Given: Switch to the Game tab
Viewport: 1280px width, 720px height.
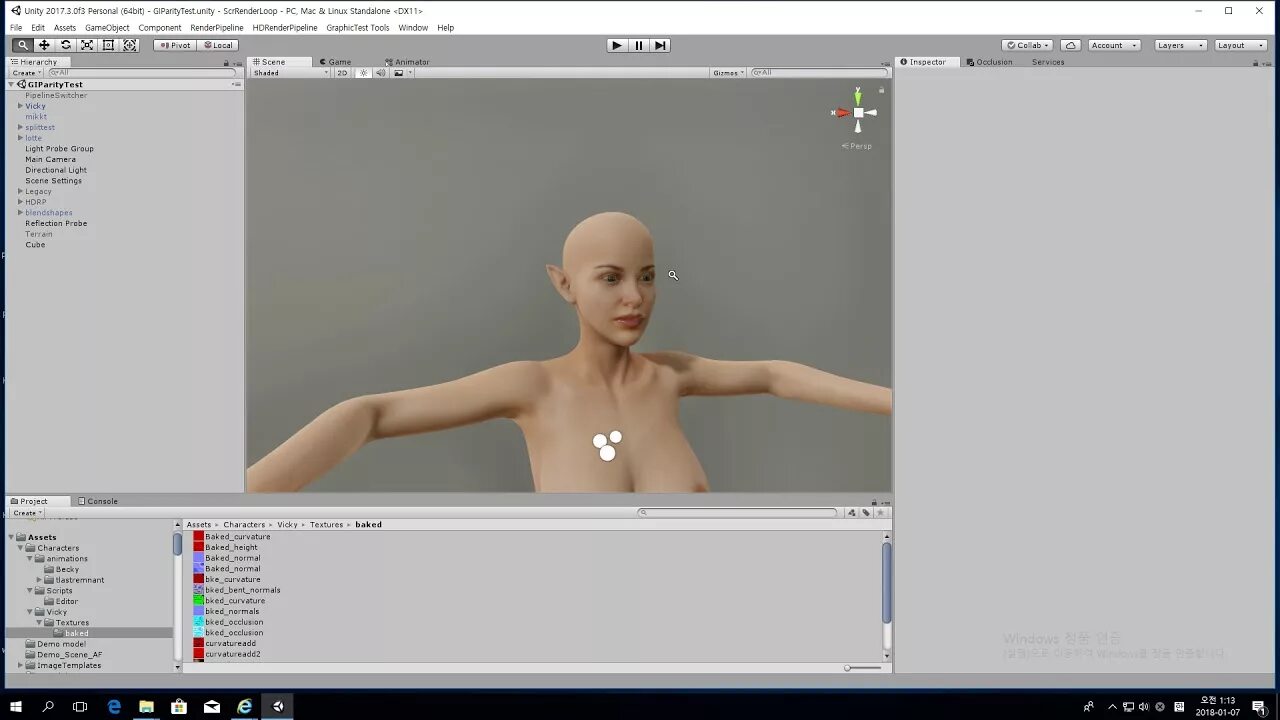Looking at the screenshot, I should (x=334, y=62).
